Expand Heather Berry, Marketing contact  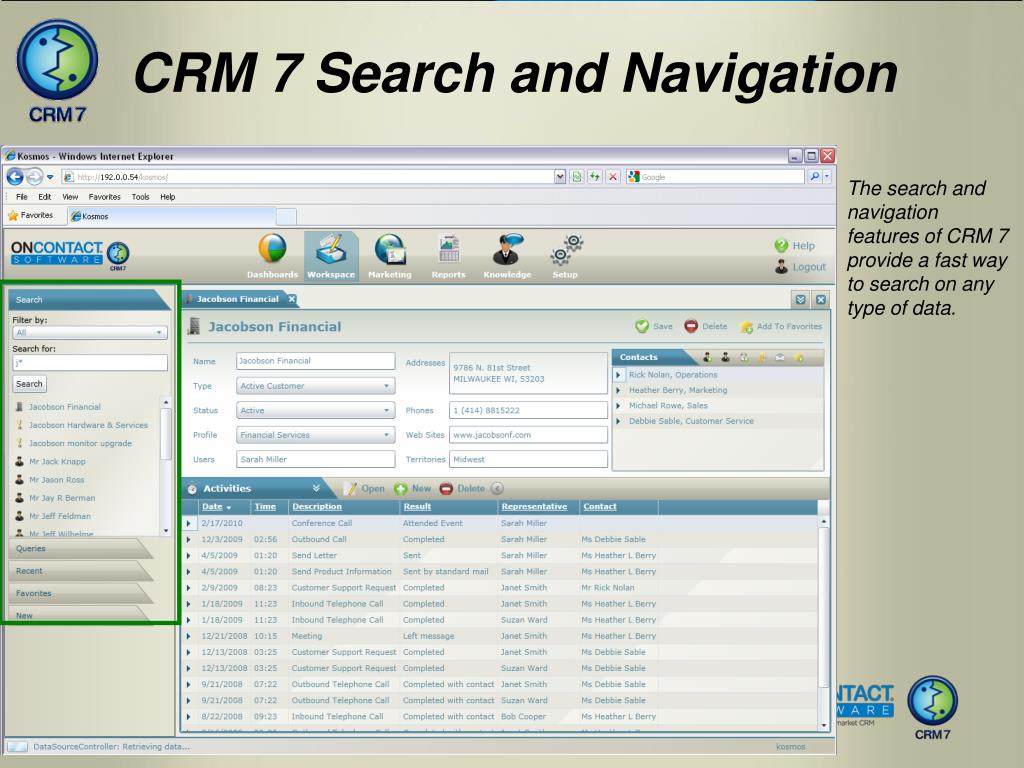tap(618, 391)
